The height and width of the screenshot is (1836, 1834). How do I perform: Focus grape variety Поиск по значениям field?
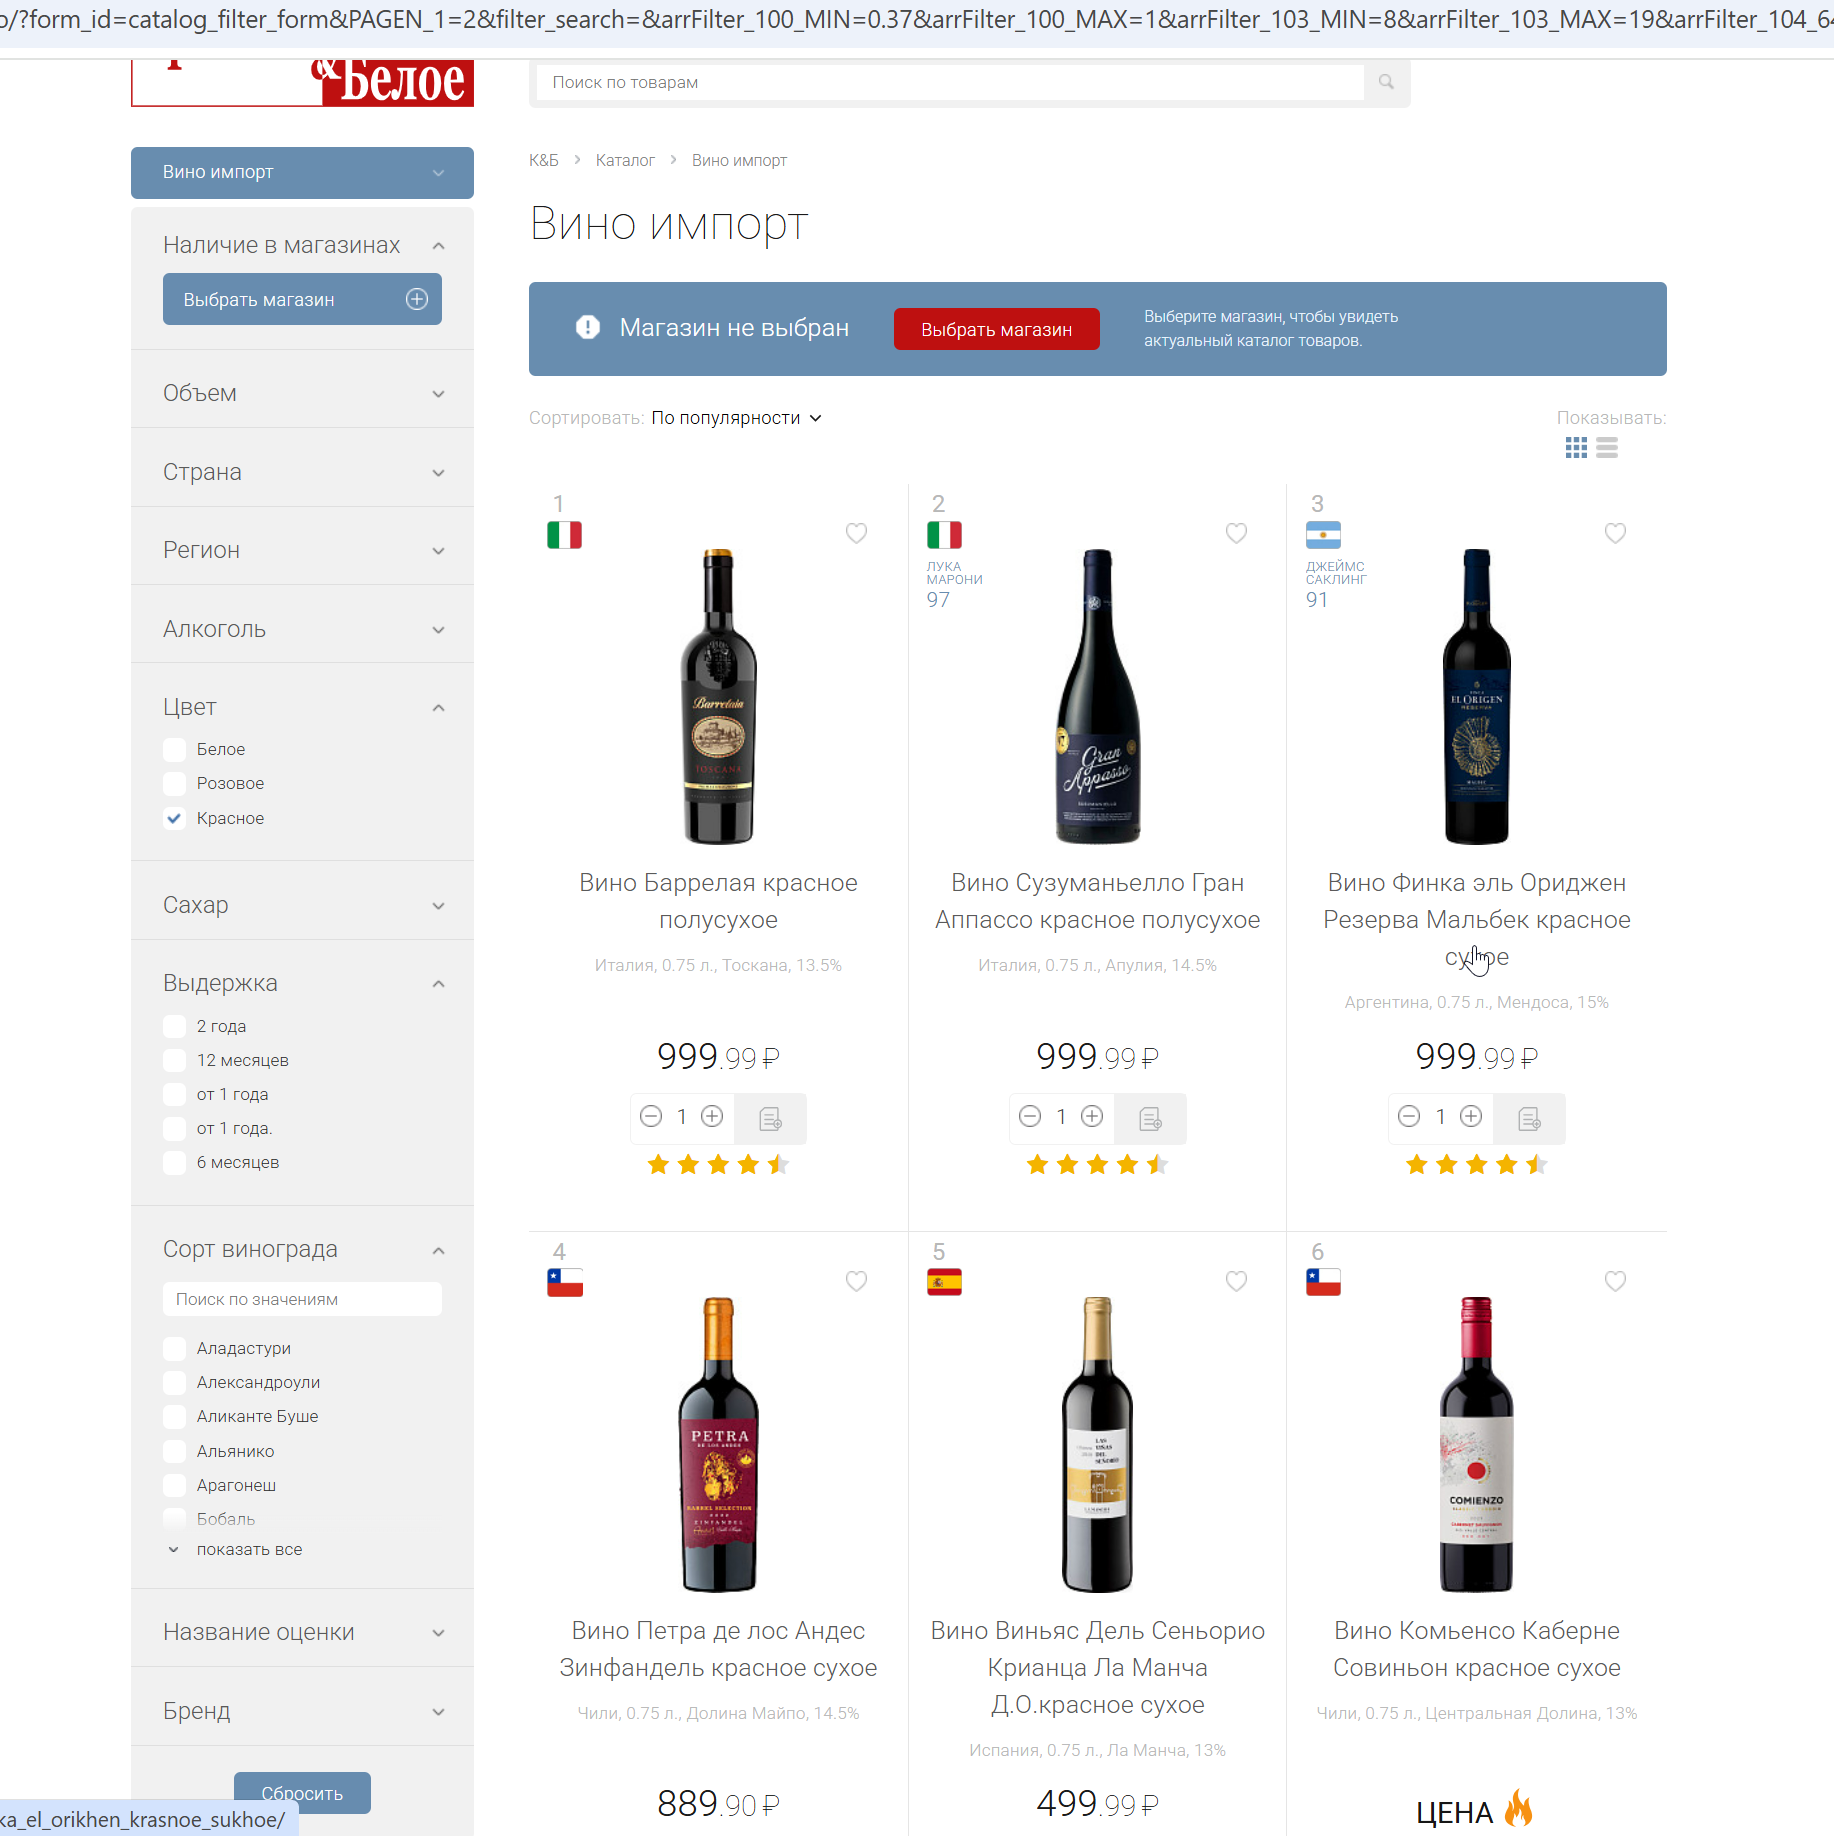tap(302, 1299)
